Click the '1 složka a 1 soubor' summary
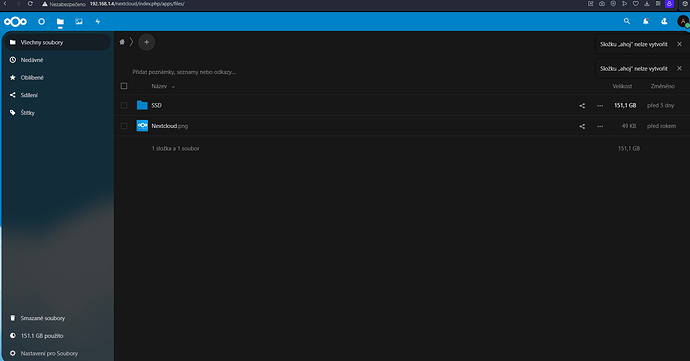 pos(175,149)
